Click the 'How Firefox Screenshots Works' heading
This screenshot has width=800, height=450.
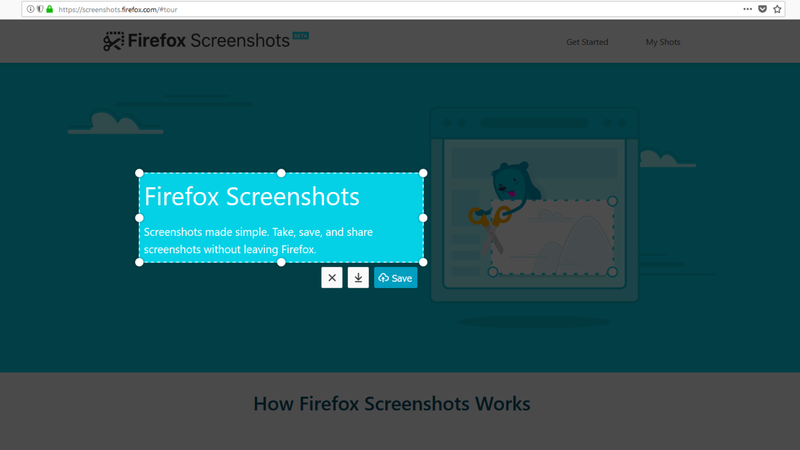tap(392, 404)
